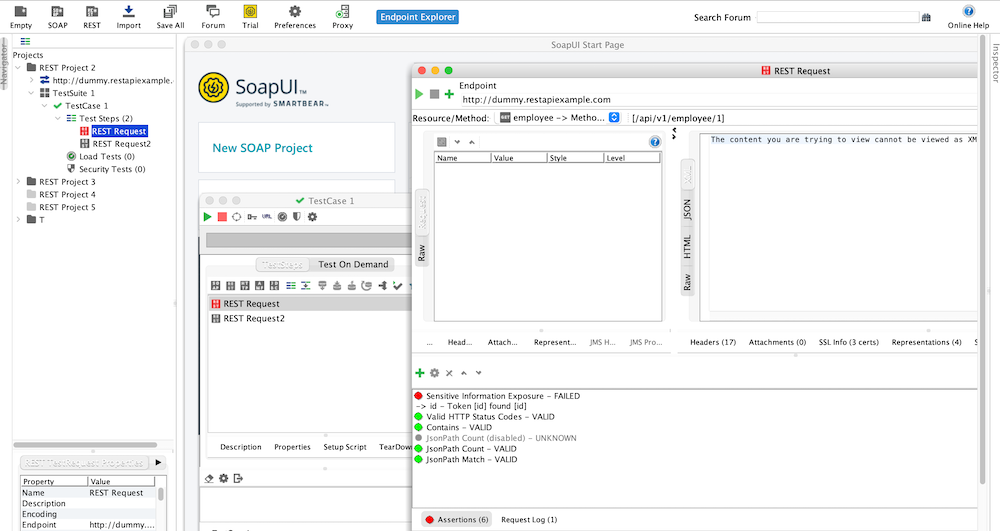
Task: Select JsonPath Match - VALID assertion
Action: pyautogui.click(x=471, y=459)
